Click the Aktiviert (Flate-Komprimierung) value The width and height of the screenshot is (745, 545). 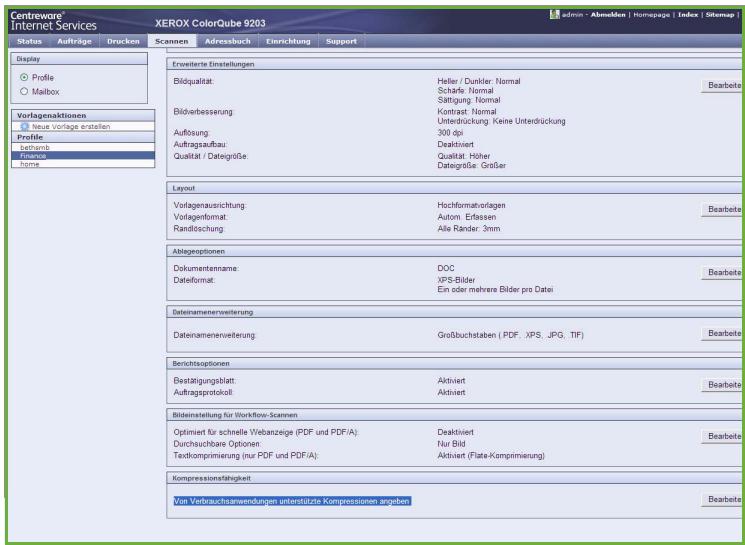491,456
